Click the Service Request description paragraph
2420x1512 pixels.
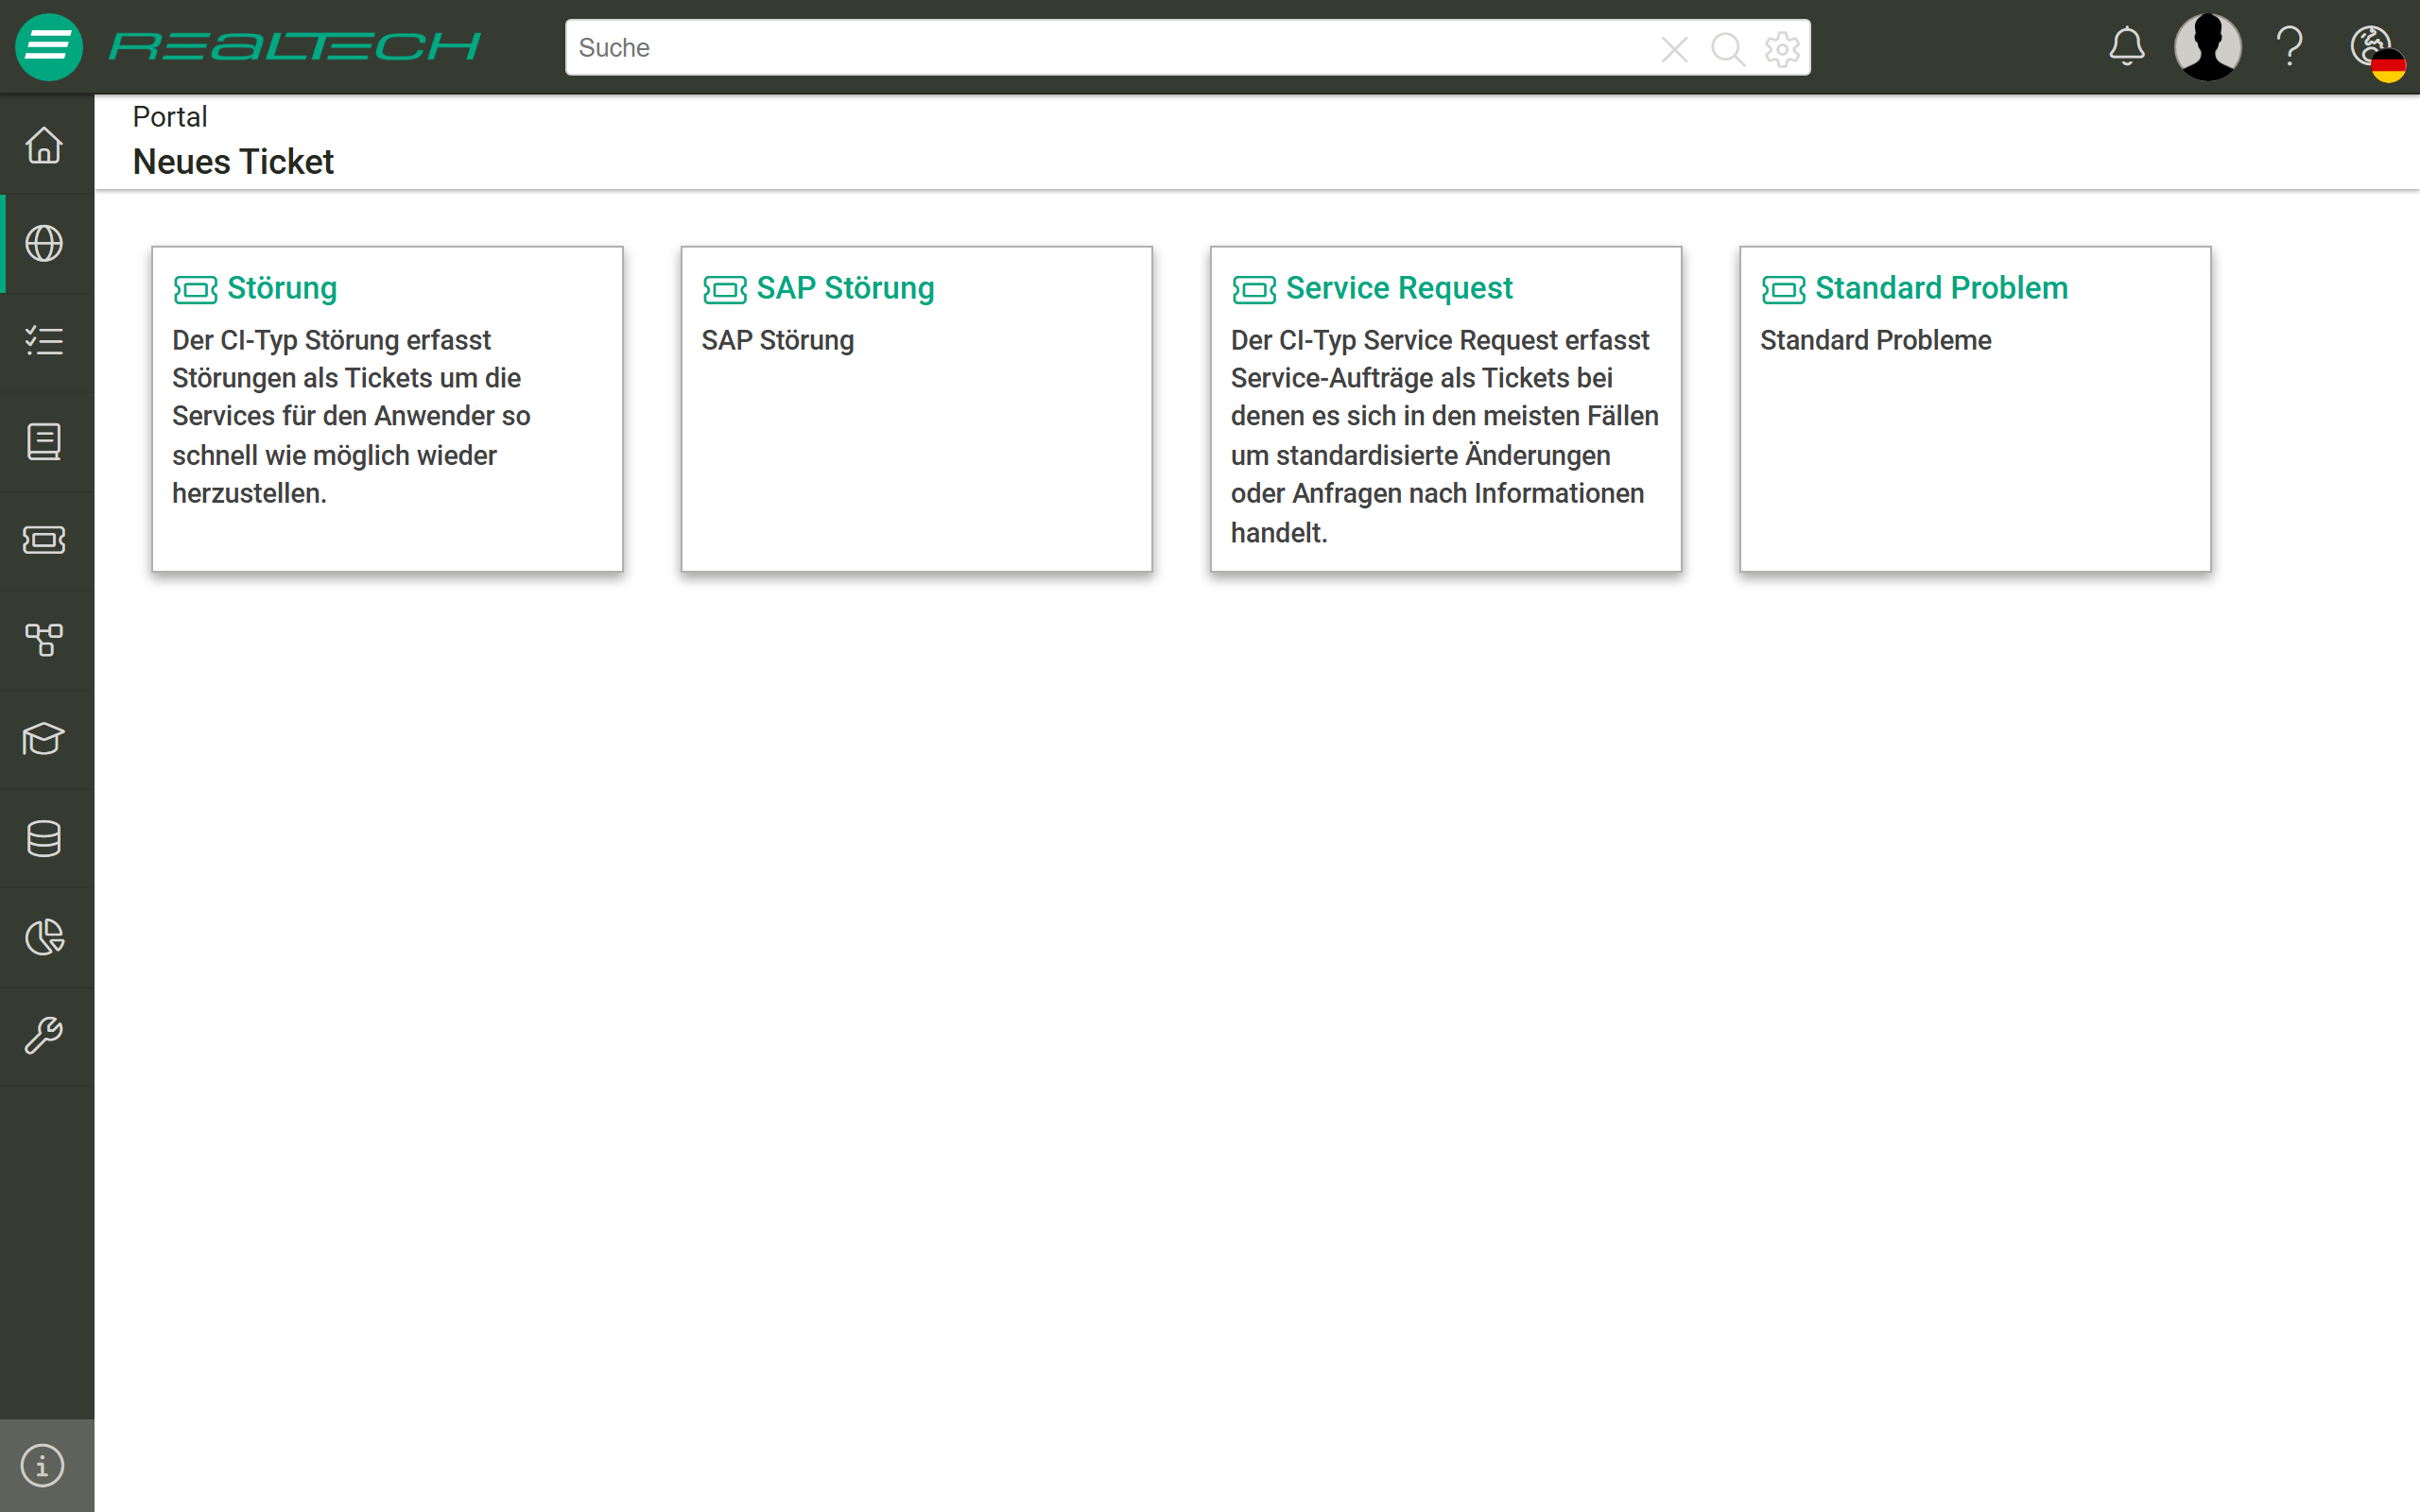(1444, 436)
